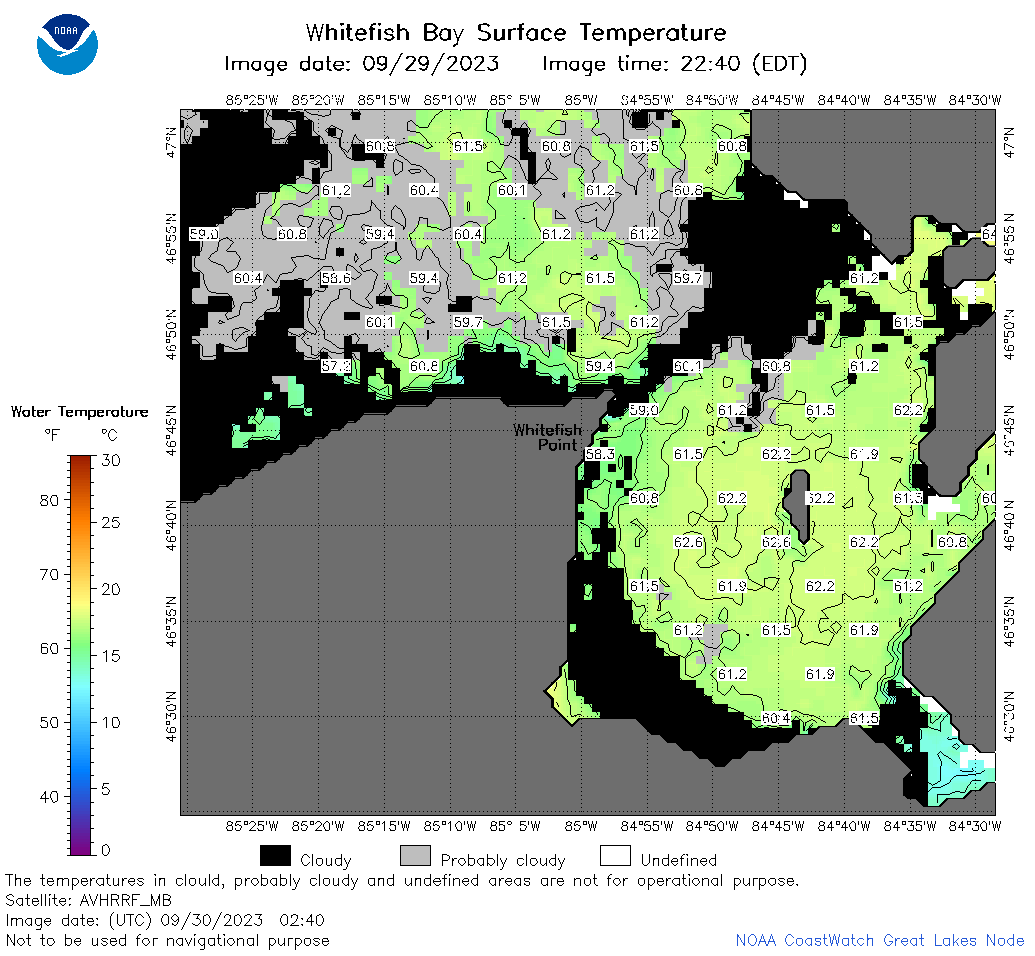Click the 58.6 temperature reading on the map
Viewport: 1035px width, 956px height.
(x=336, y=278)
